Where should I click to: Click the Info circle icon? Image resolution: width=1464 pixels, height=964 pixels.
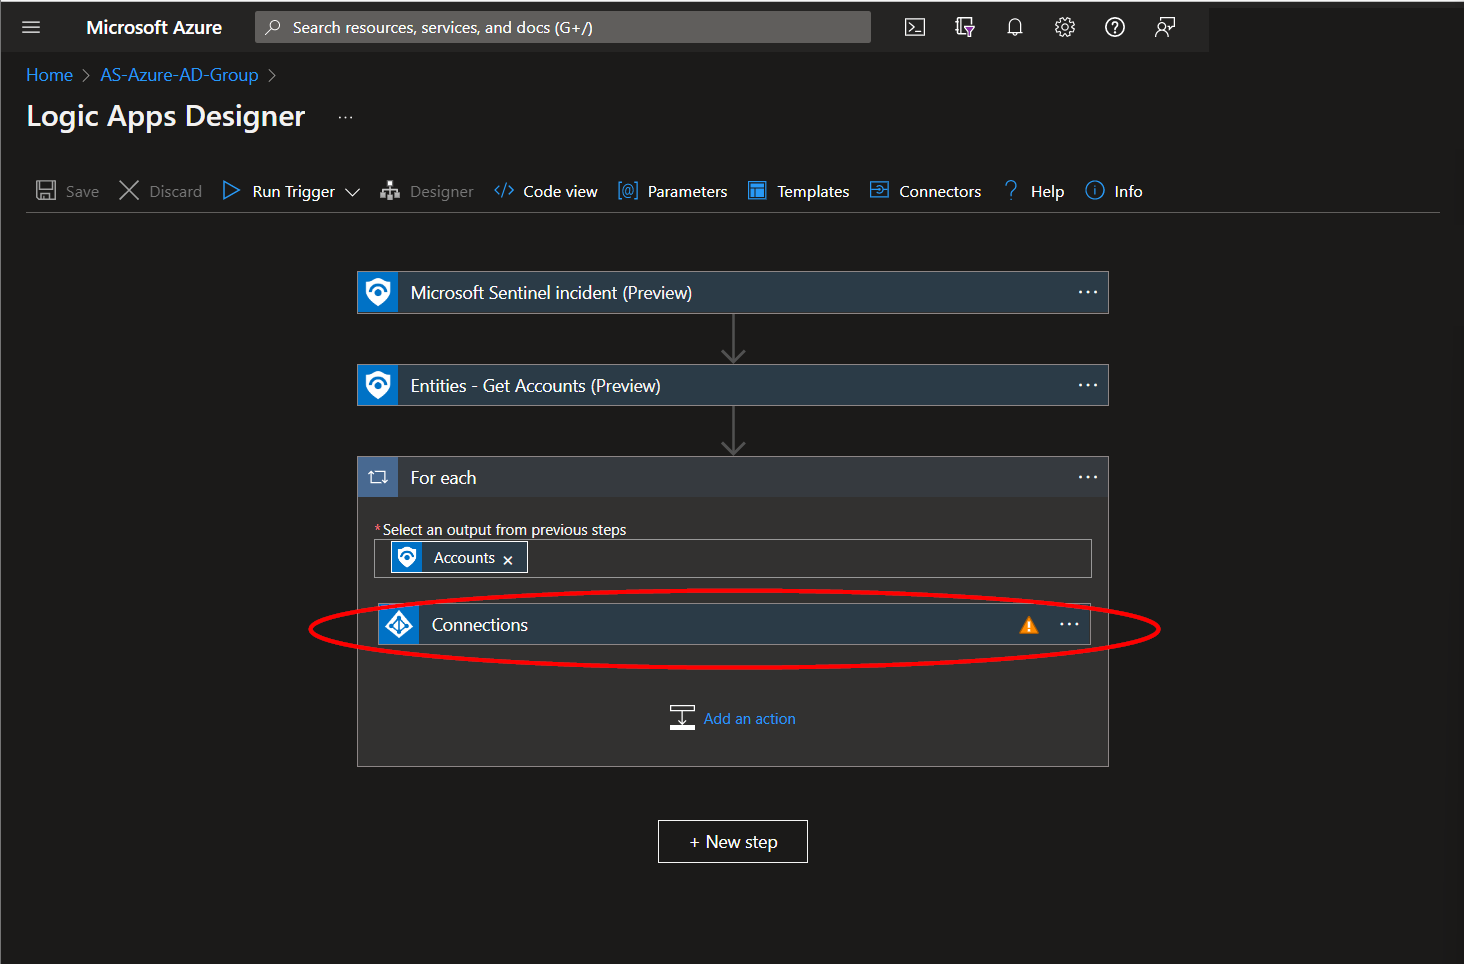point(1095,190)
